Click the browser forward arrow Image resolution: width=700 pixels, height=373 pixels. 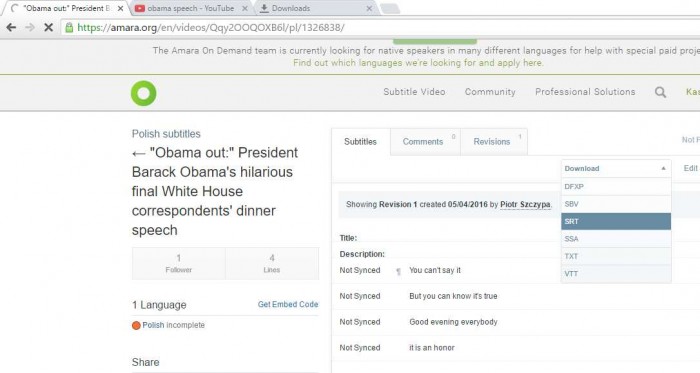(x=30, y=28)
